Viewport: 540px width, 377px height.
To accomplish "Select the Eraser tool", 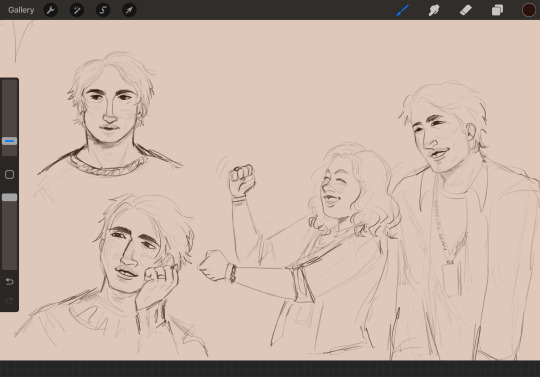I will pos(466,10).
